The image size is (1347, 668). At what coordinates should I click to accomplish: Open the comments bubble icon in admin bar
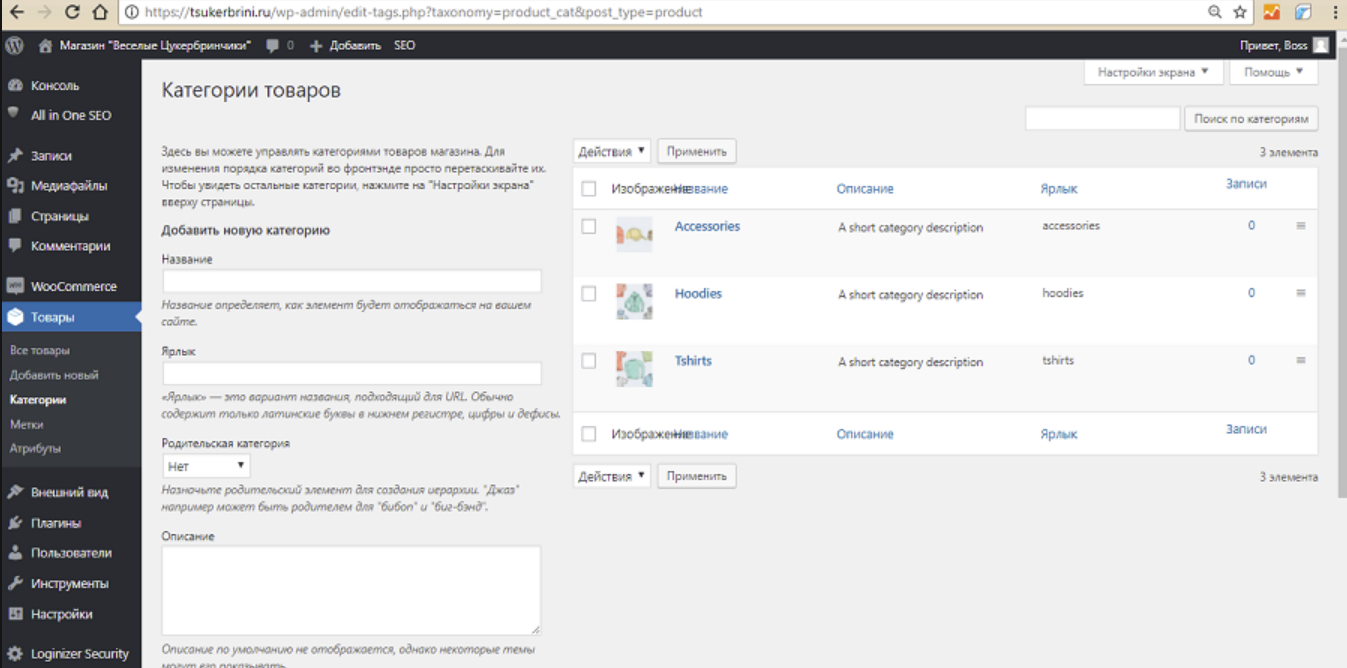click(x=273, y=46)
